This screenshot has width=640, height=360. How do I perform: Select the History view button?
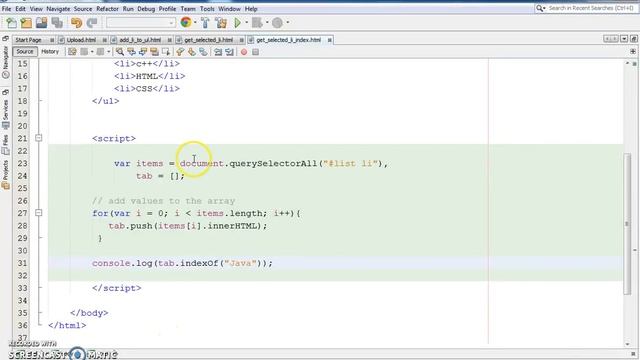pyautogui.click(x=50, y=52)
